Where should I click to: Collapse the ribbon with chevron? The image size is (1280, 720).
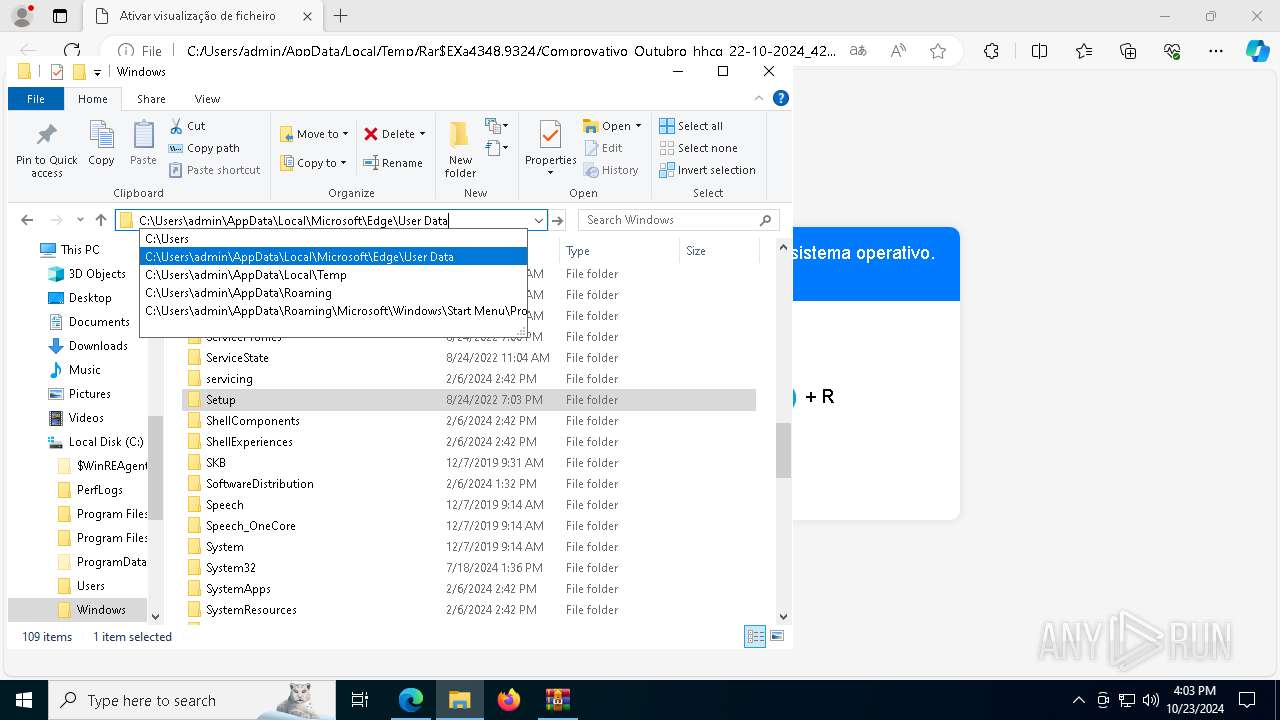pyautogui.click(x=759, y=98)
